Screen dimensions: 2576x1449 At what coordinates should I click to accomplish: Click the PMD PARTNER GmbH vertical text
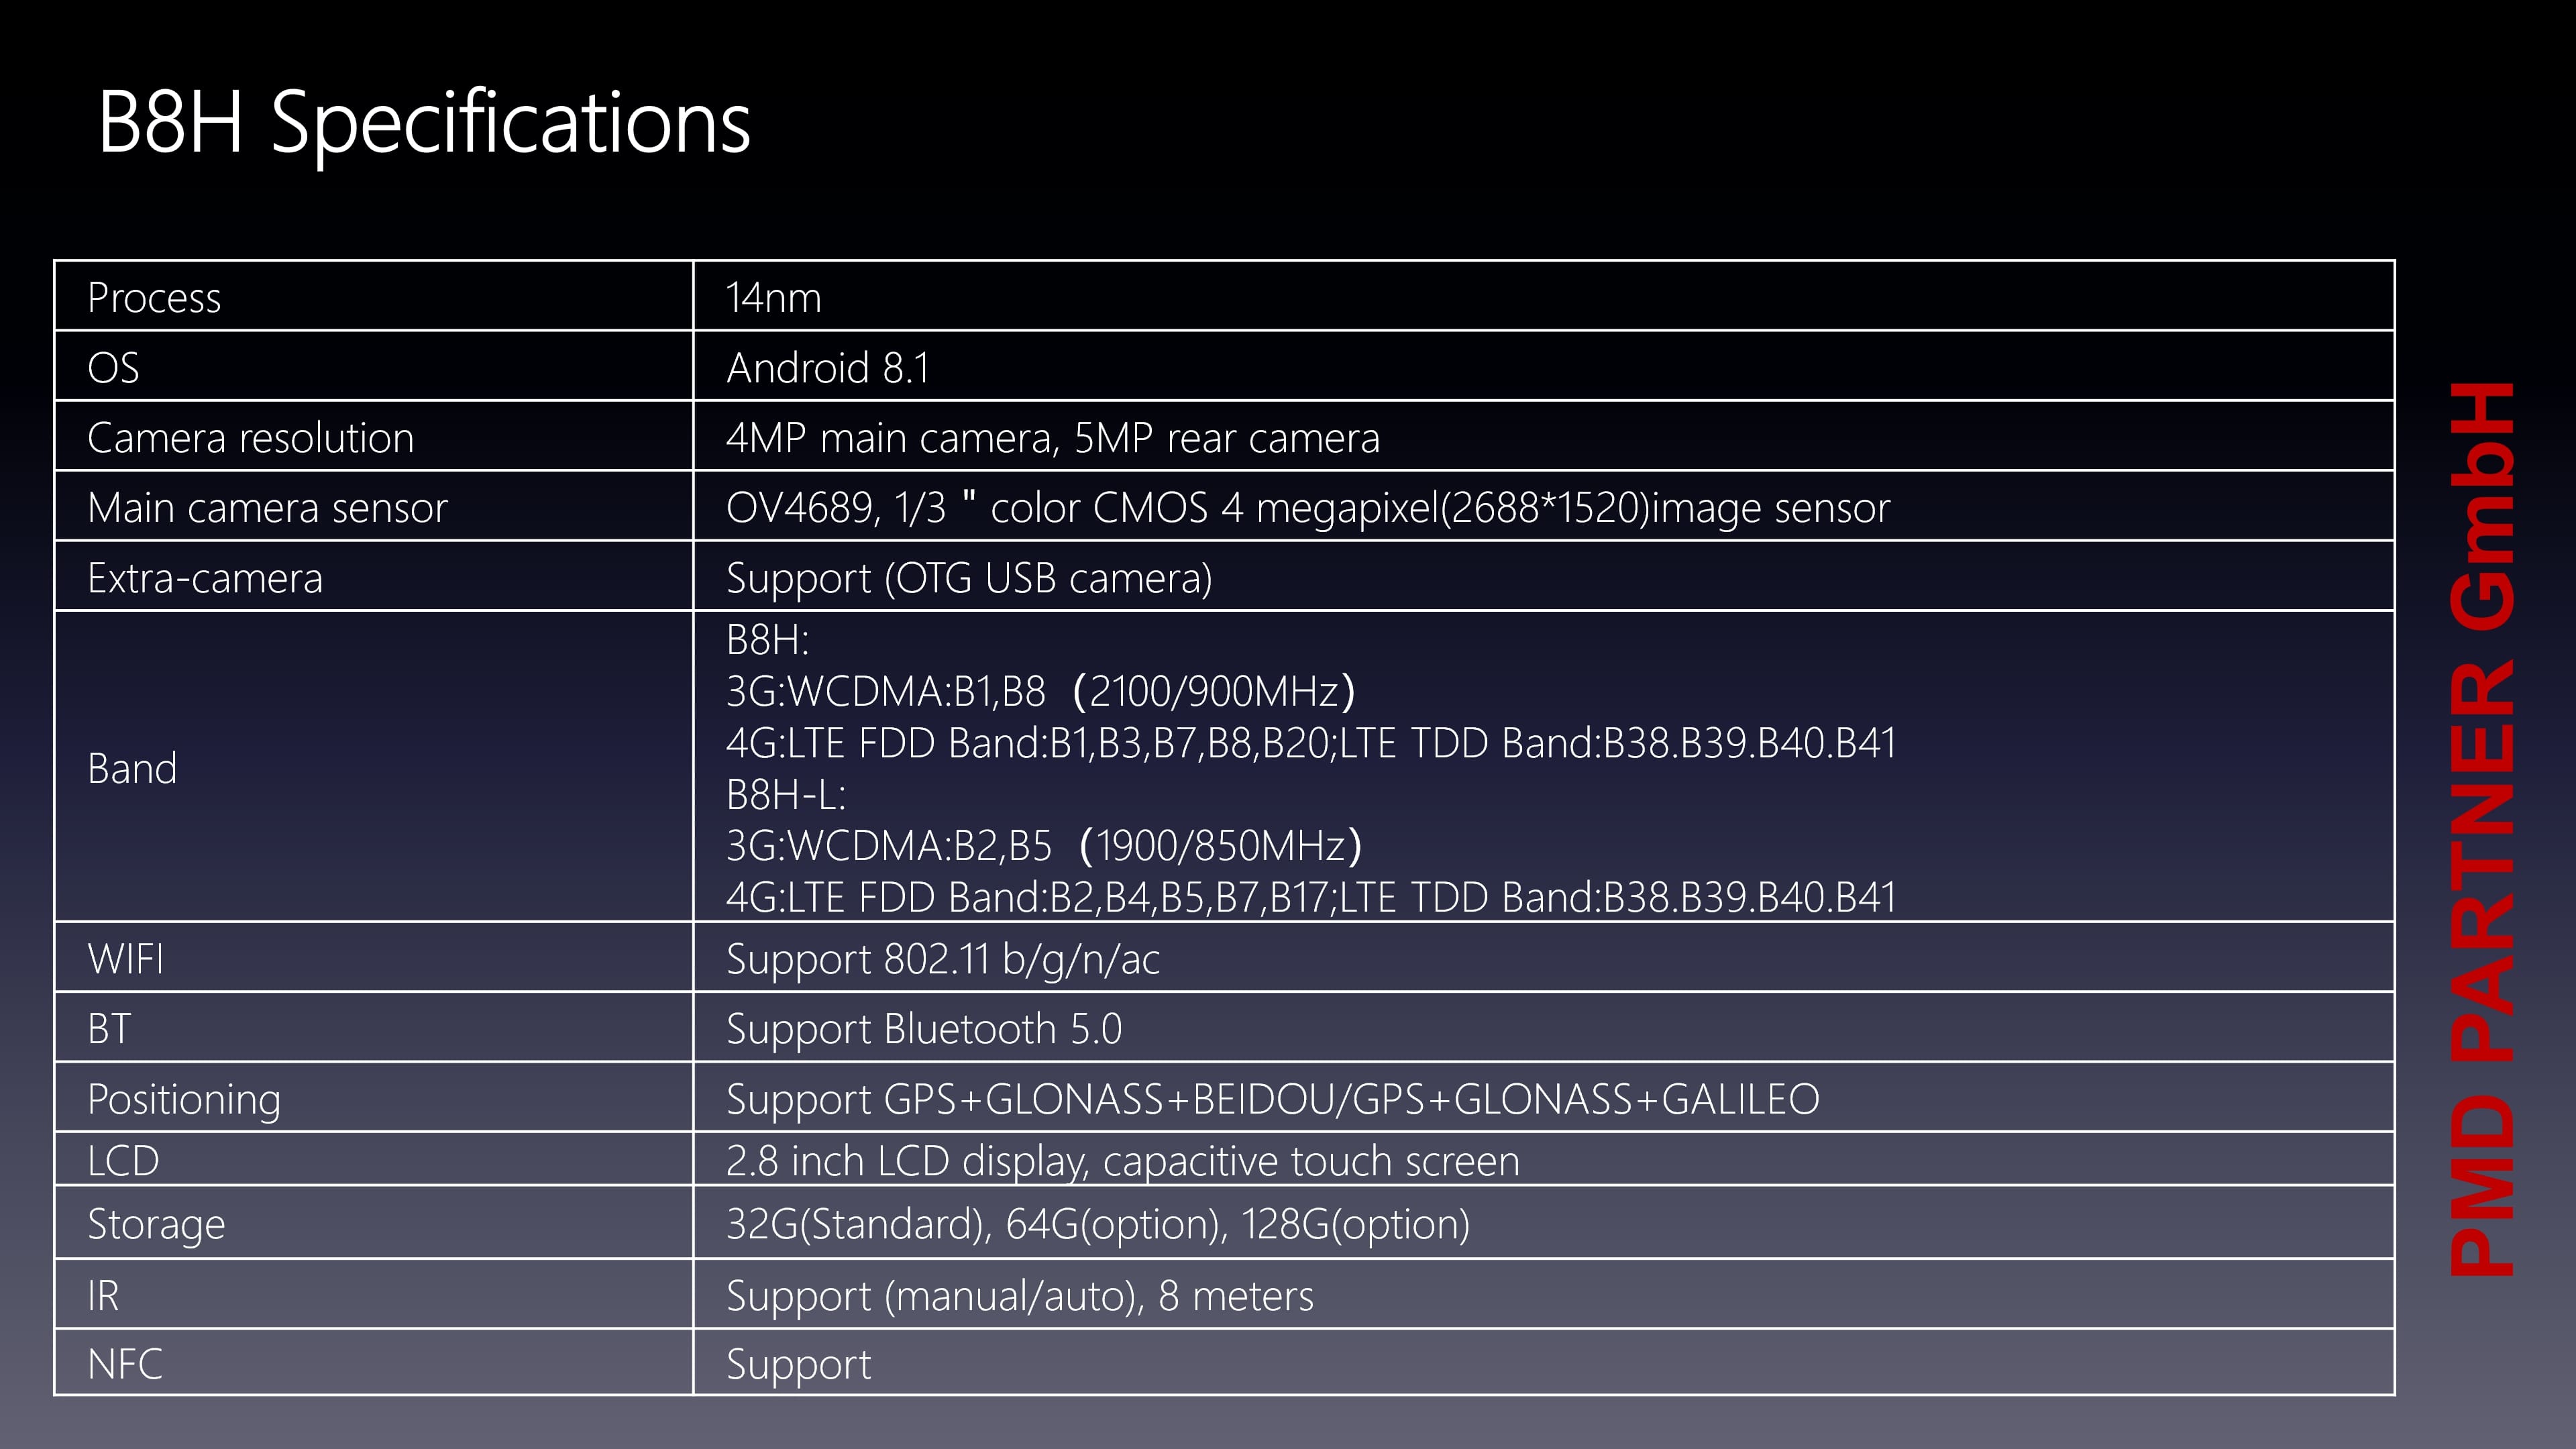point(2482,829)
